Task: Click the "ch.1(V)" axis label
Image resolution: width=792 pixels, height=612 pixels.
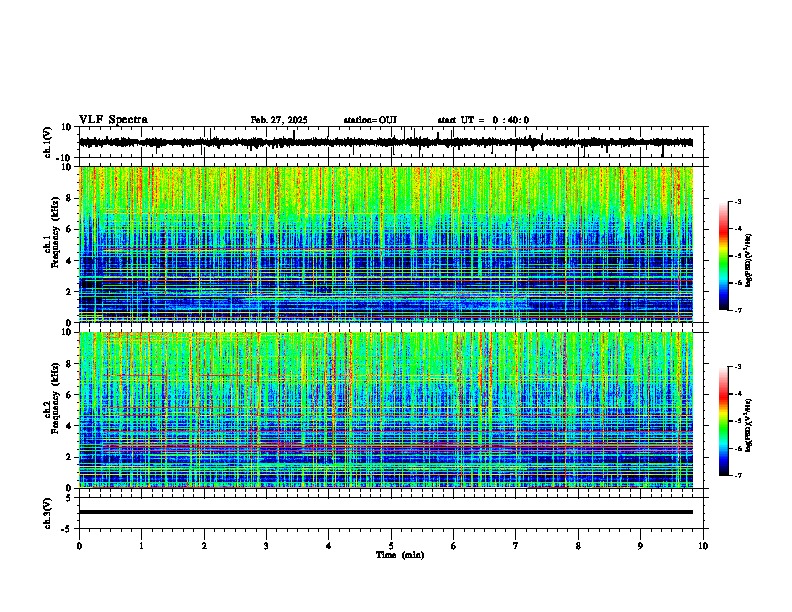Action: [x=48, y=142]
